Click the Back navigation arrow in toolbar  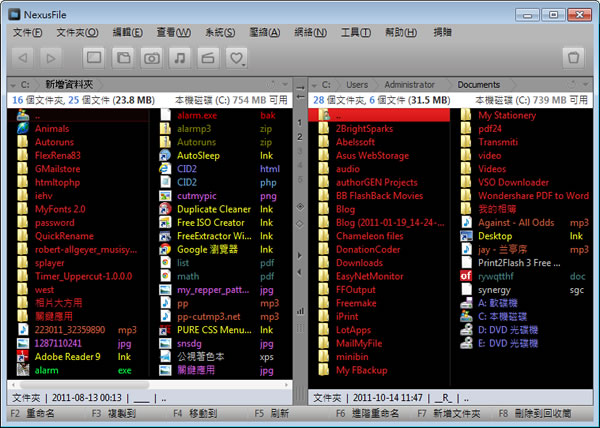click(x=23, y=59)
